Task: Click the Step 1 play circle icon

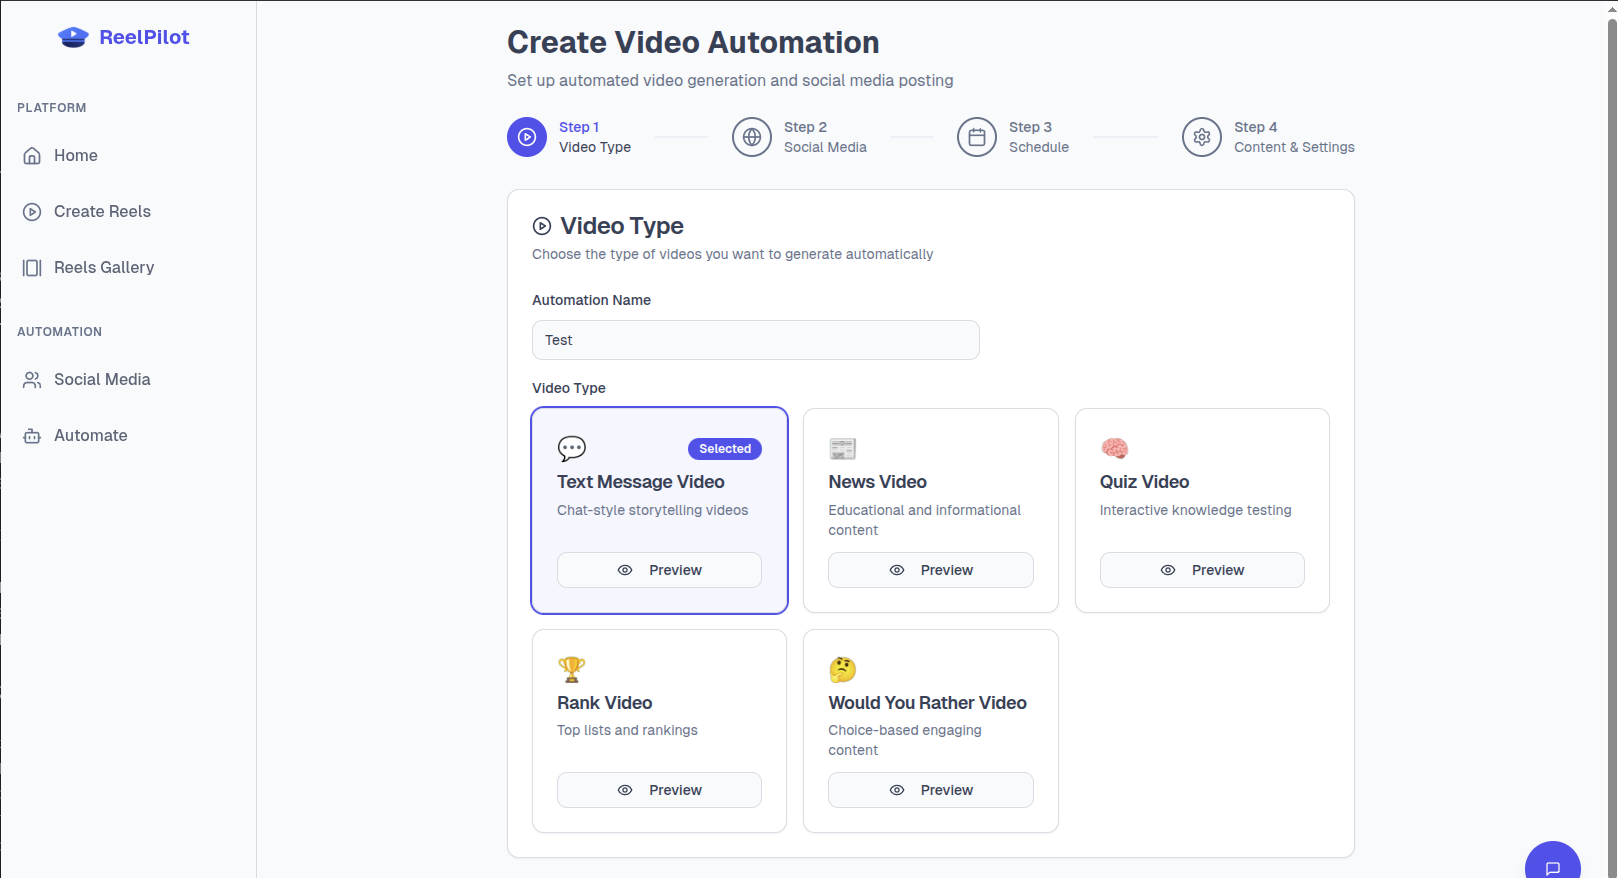Action: tap(527, 137)
